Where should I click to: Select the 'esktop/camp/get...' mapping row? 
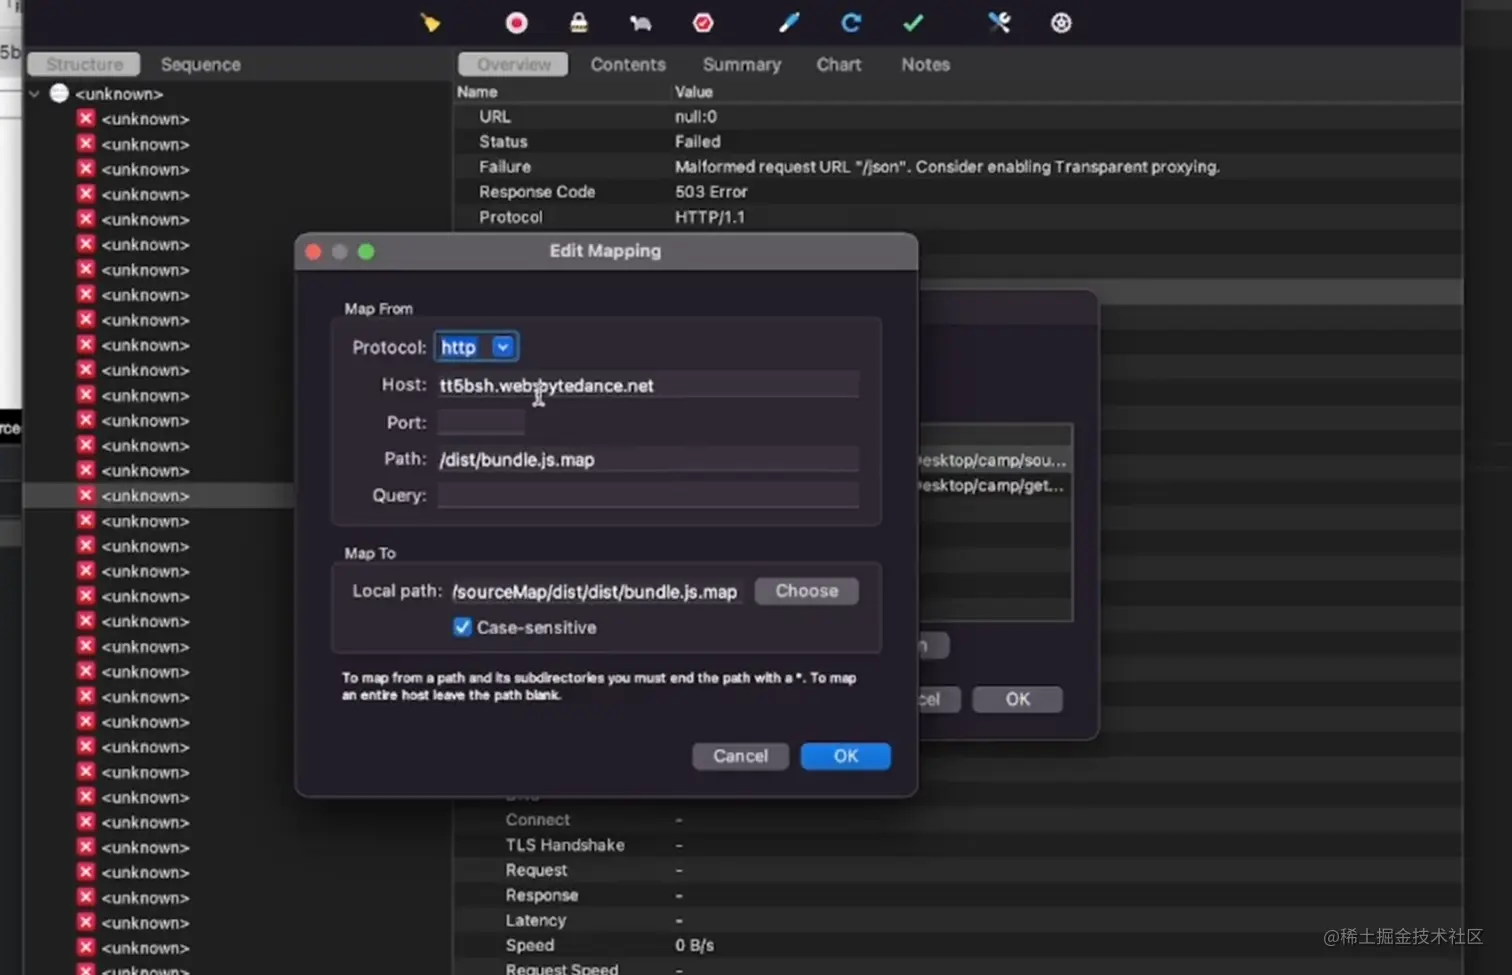(994, 485)
